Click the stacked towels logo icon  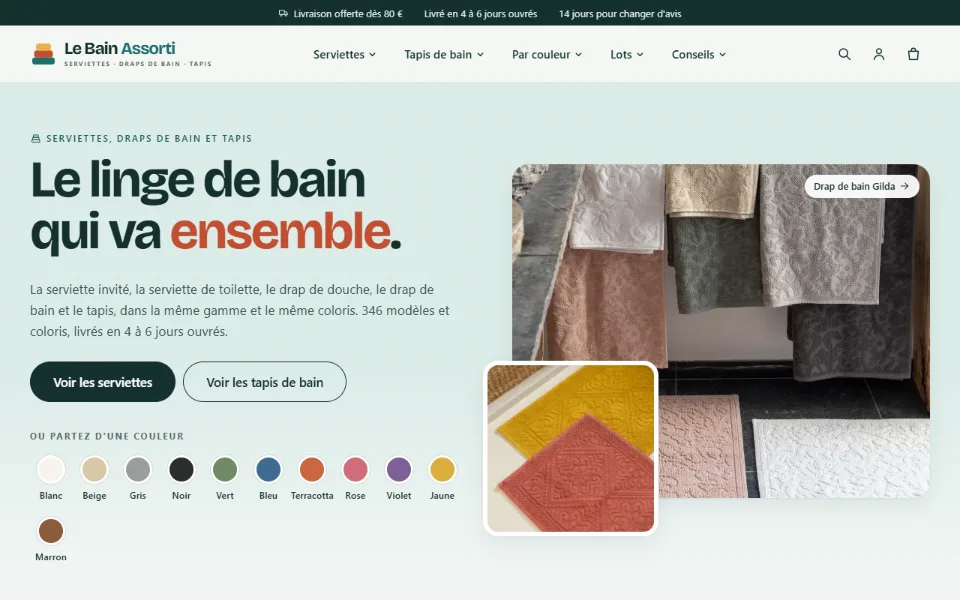[43, 54]
